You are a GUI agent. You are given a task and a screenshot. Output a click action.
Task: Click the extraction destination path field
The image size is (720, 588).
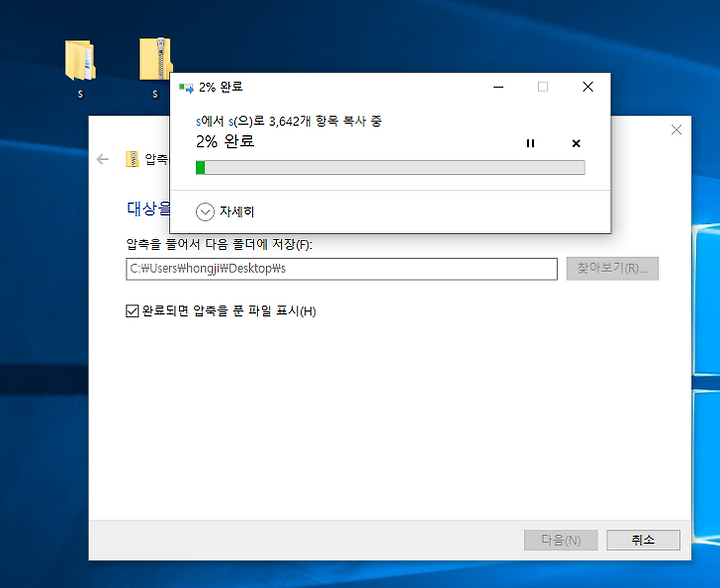[x=342, y=269]
